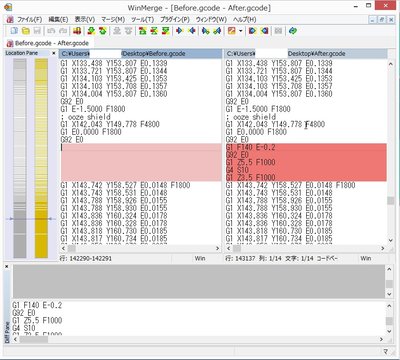Copy difference to left icon
The height and width of the screenshot is (360, 400).
[191, 31]
